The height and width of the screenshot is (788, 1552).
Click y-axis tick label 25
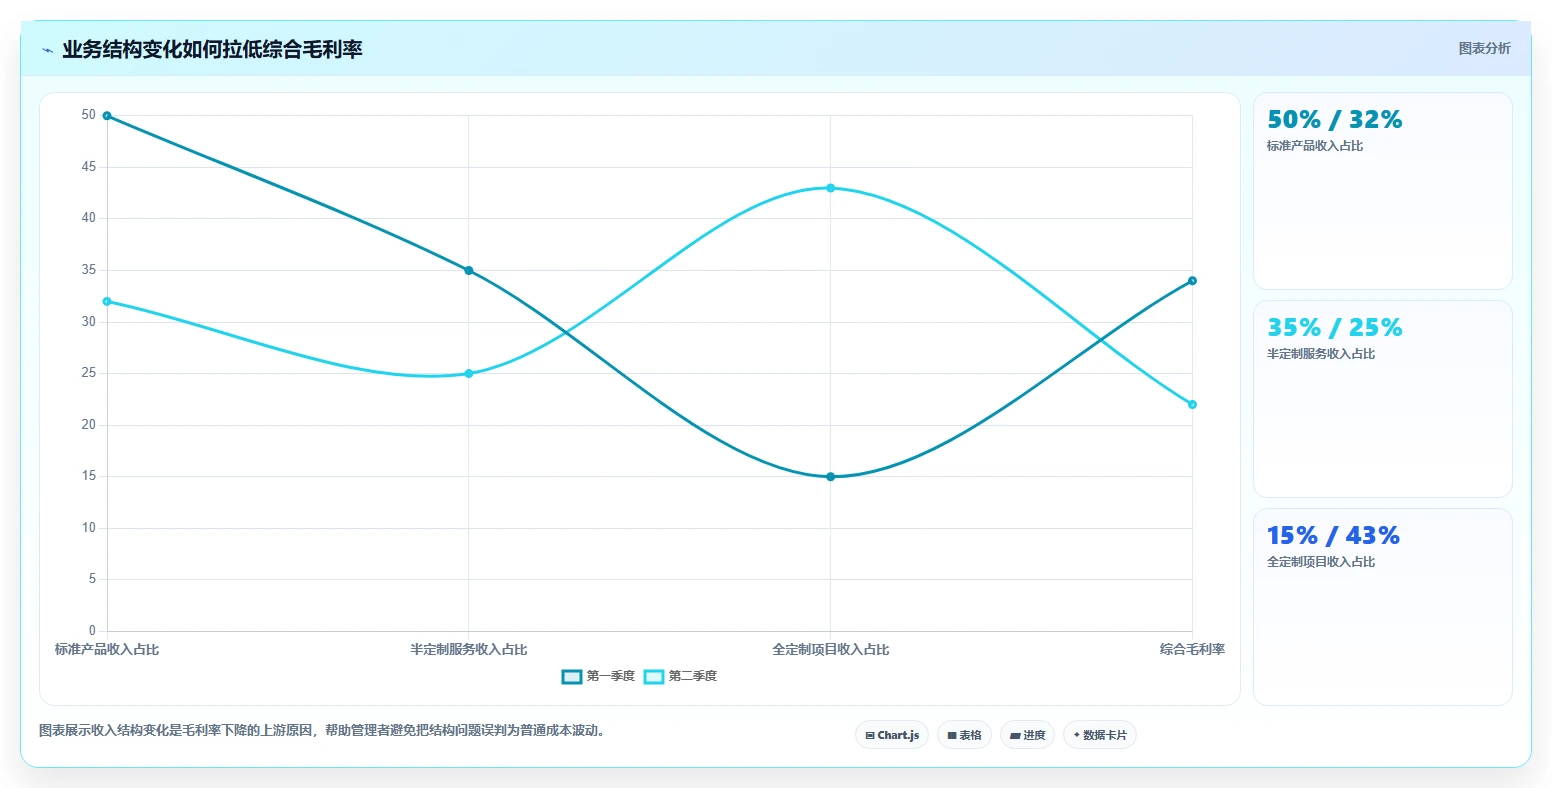pos(89,373)
